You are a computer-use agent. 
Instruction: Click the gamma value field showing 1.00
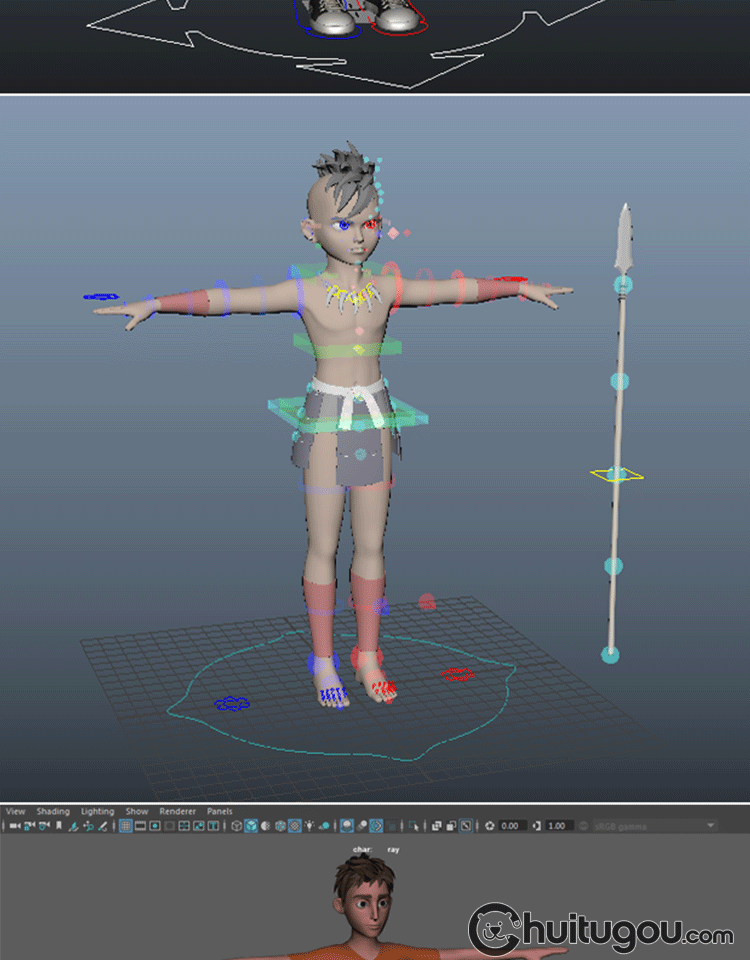click(557, 826)
